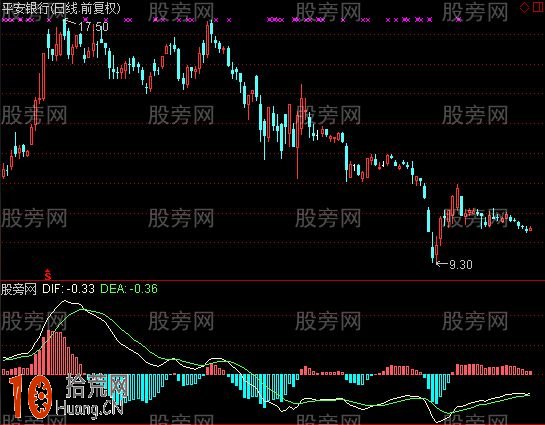Screen dimensions: 545x425
Task: Click the DIF: -0.33 indicator value
Action: [x=68, y=289]
